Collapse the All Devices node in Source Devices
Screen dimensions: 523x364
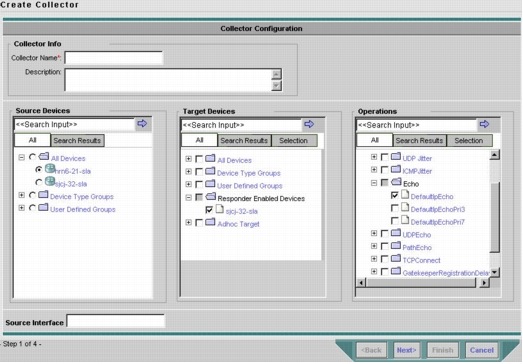click(x=22, y=157)
